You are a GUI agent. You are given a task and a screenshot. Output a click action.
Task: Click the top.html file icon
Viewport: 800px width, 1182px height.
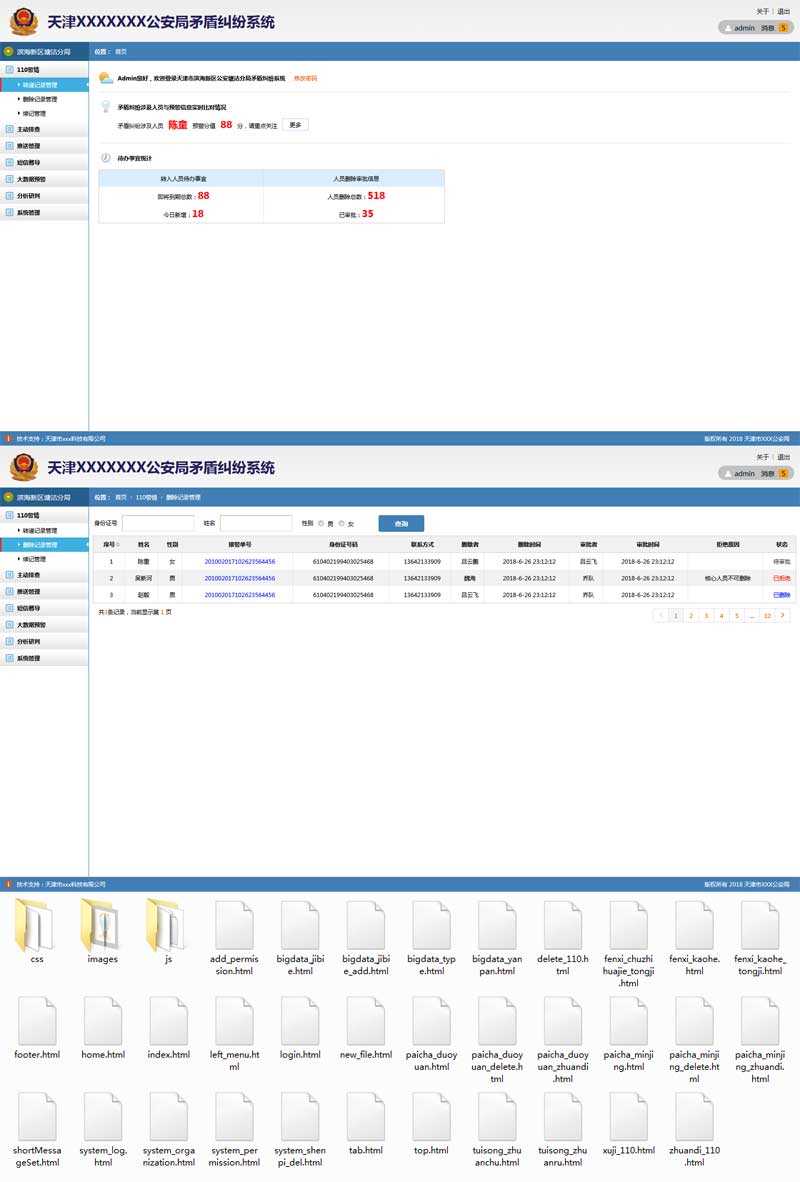click(x=431, y=1117)
